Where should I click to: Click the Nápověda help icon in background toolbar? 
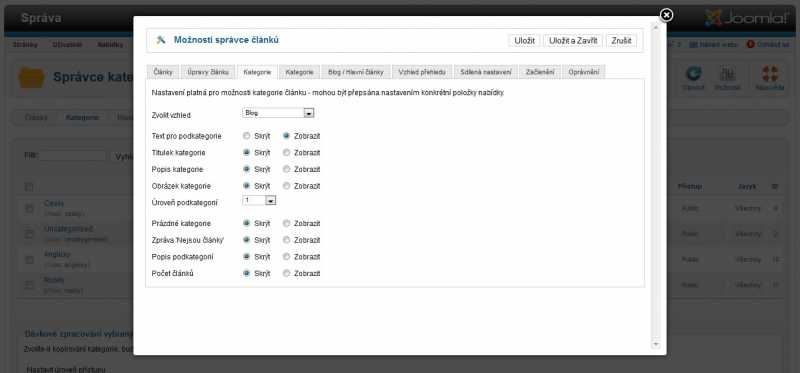(769, 78)
